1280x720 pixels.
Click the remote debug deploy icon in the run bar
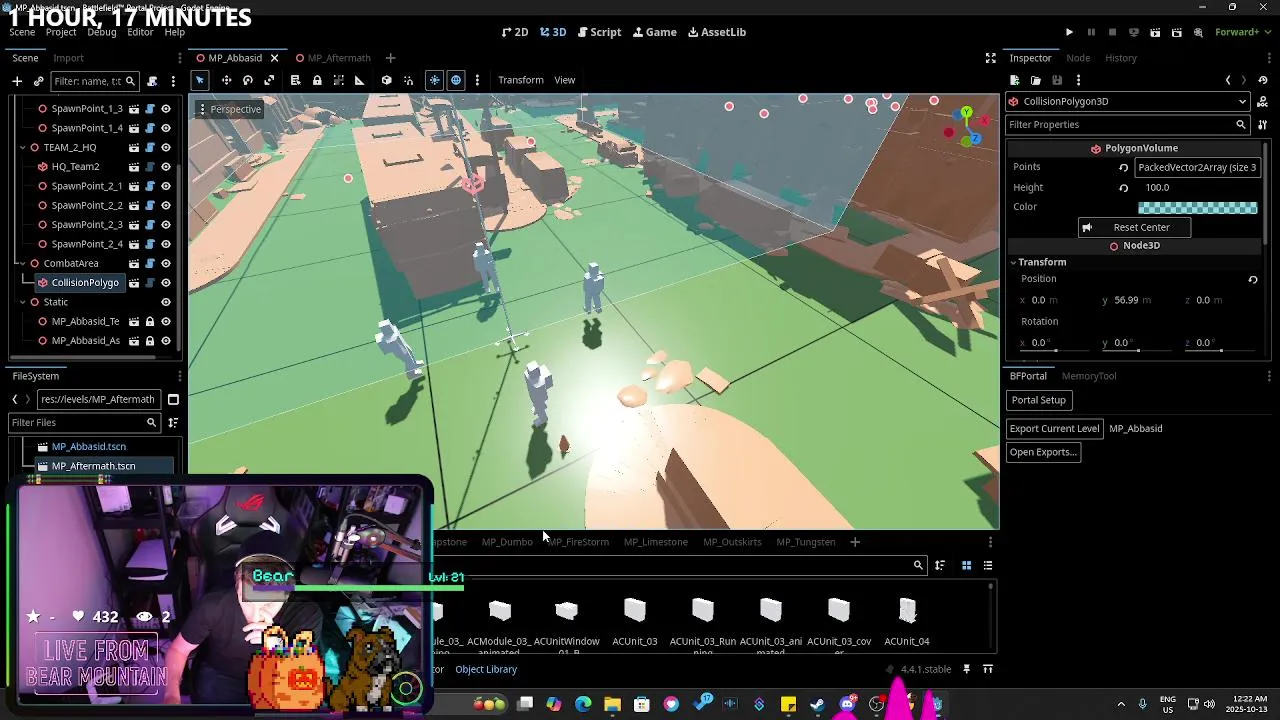(1134, 32)
